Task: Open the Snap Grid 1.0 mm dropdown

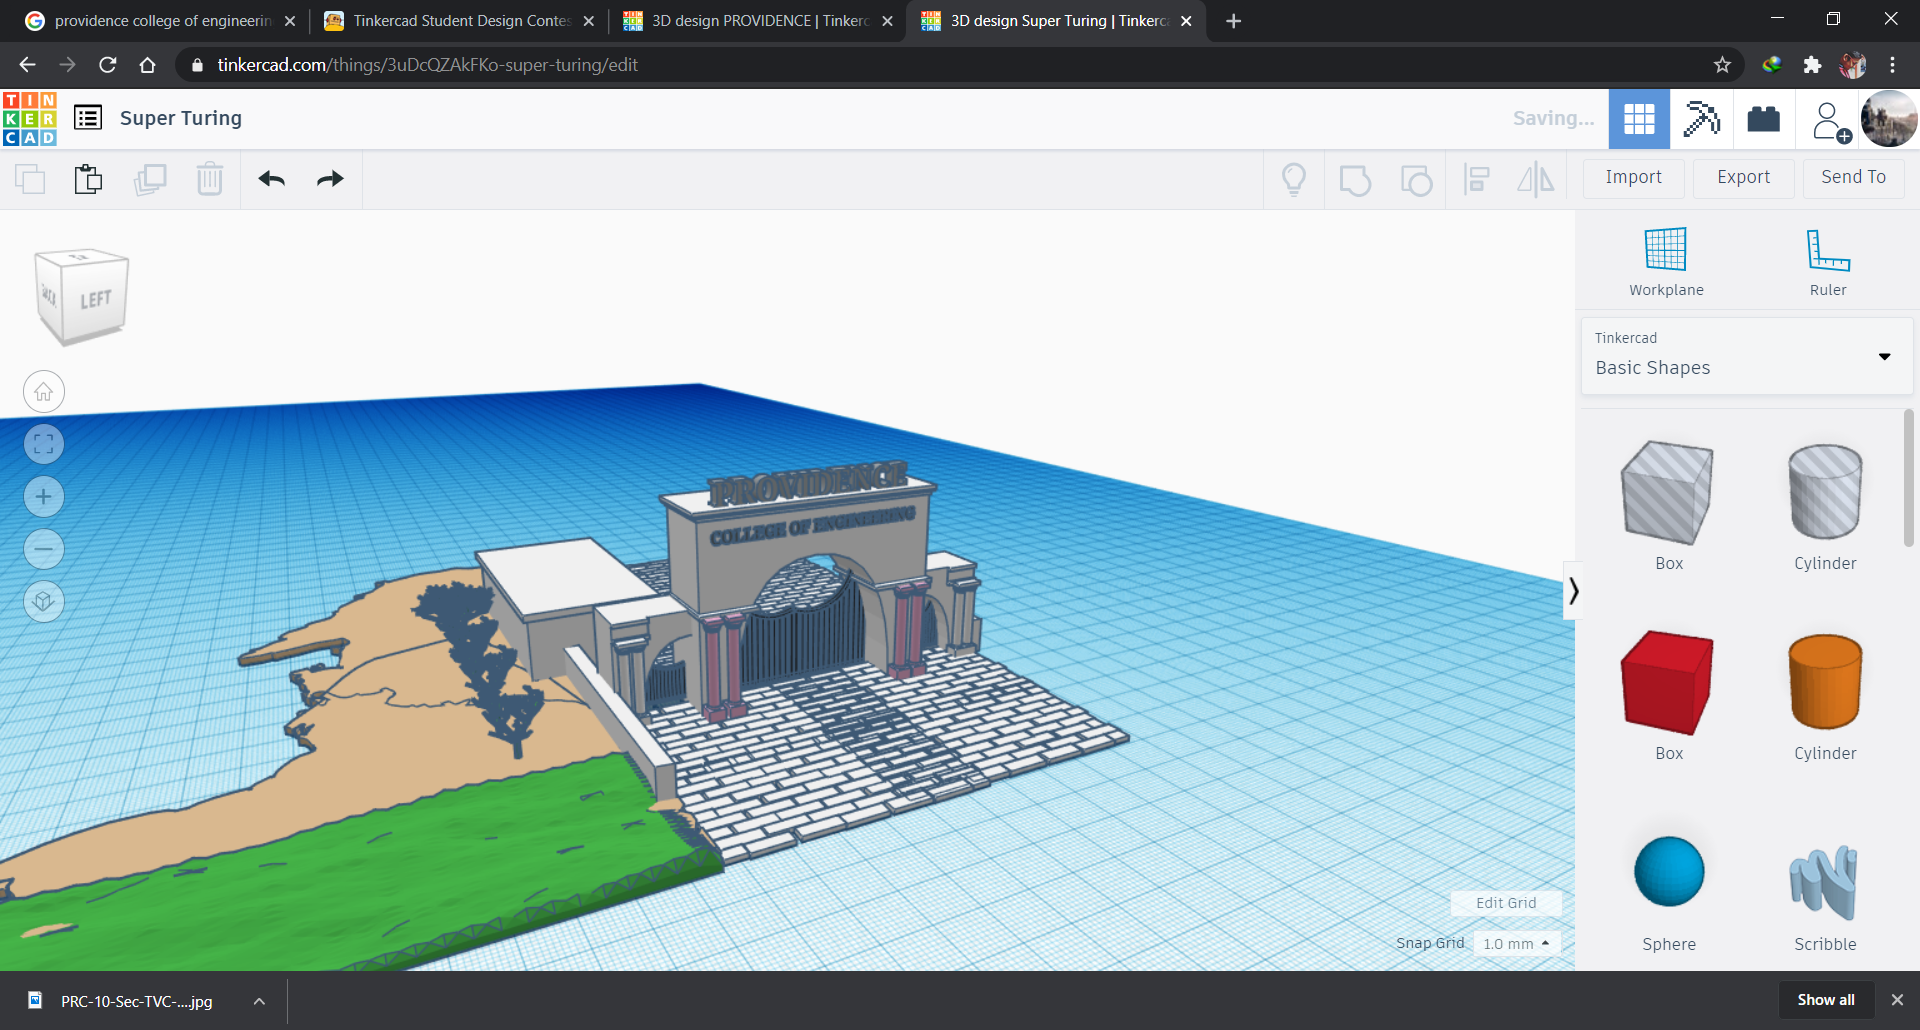Action: point(1517,943)
